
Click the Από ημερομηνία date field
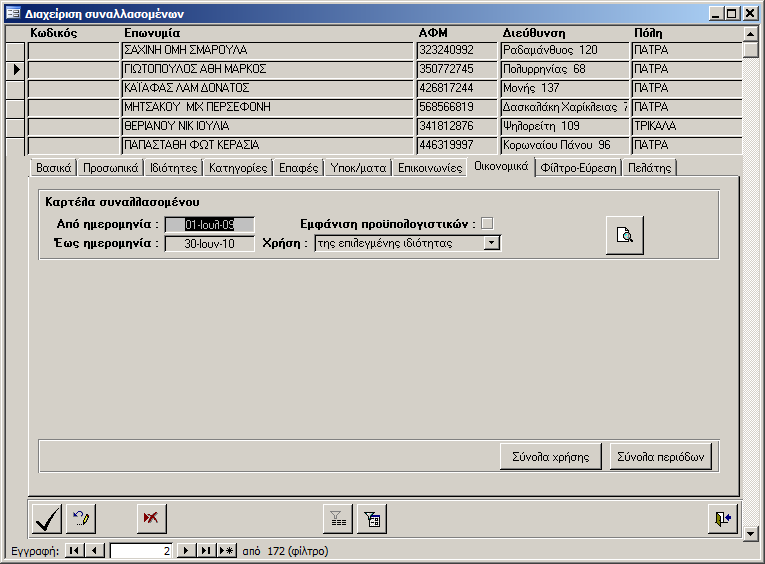coord(209,224)
